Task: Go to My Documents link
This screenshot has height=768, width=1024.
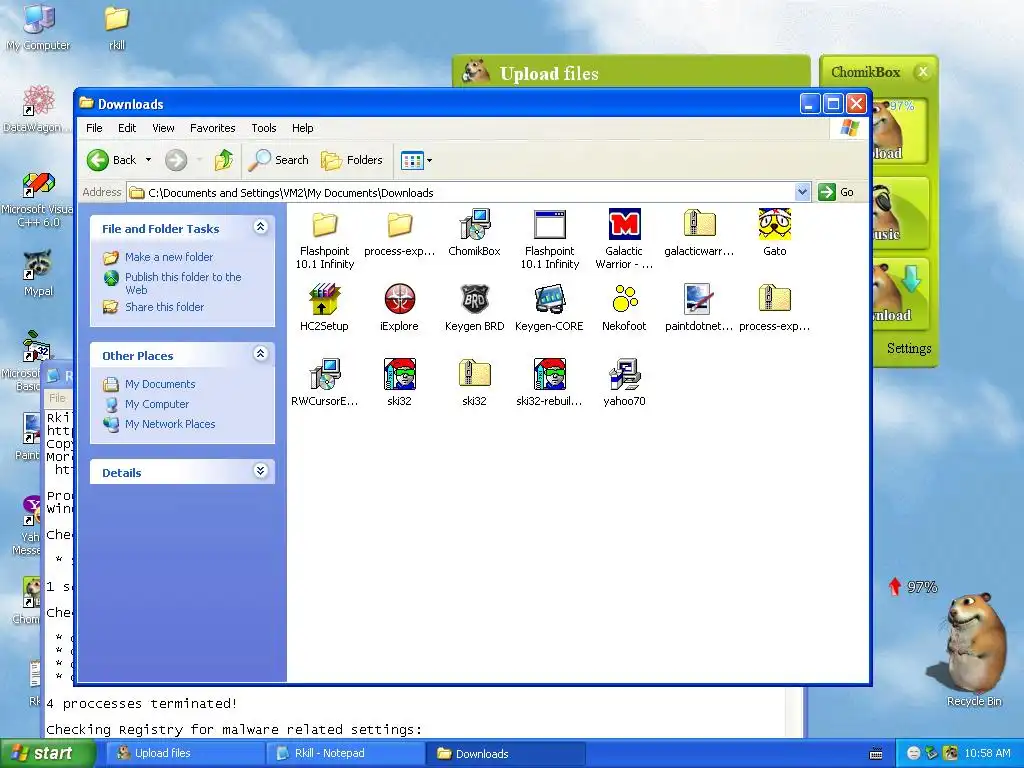Action: click(160, 384)
